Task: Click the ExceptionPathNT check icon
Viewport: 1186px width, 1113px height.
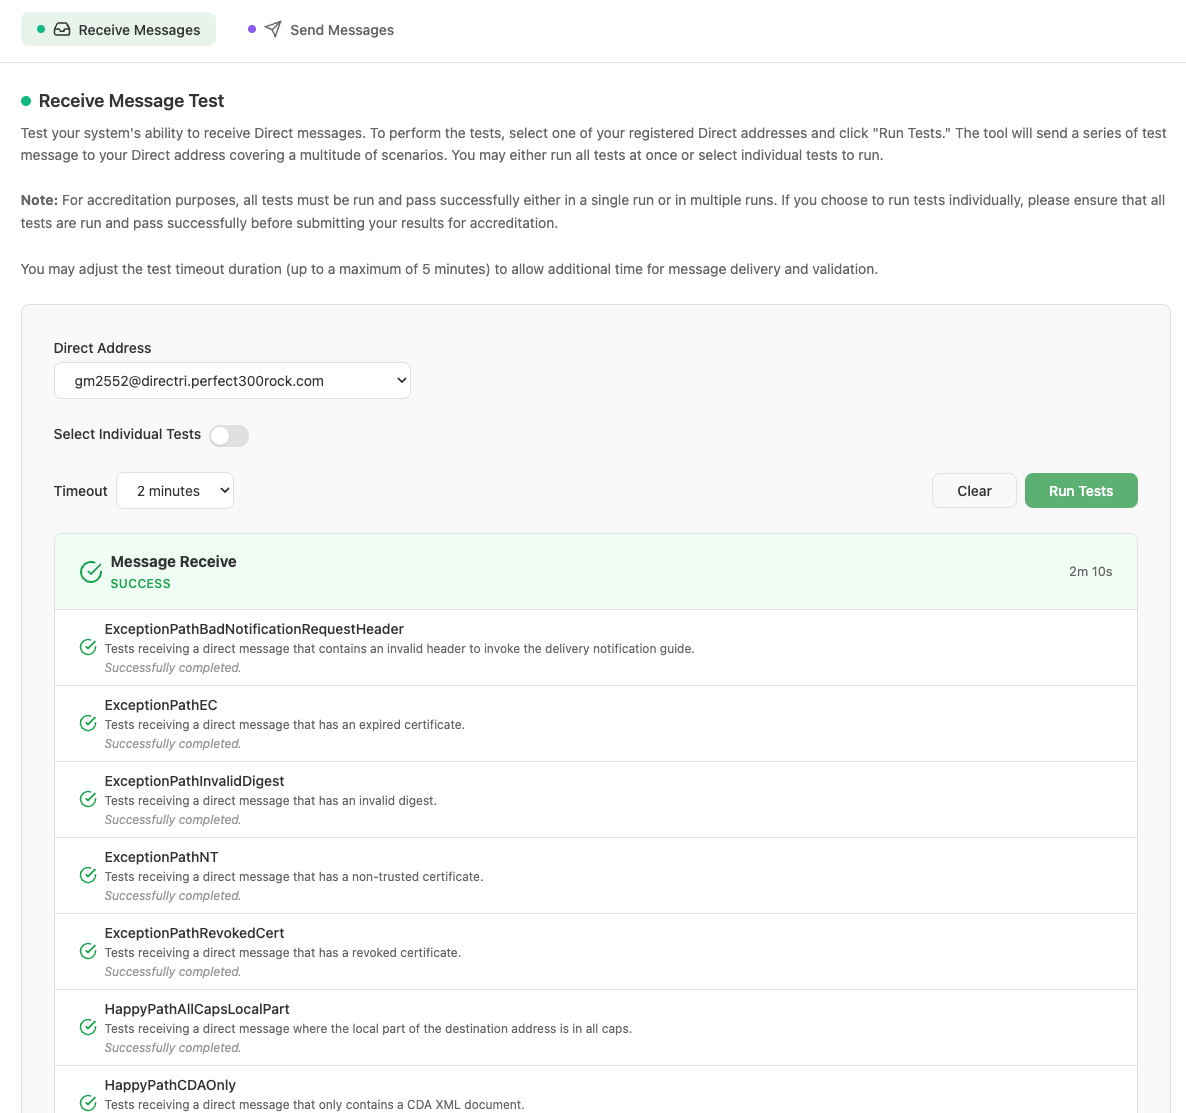Action: tap(88, 875)
